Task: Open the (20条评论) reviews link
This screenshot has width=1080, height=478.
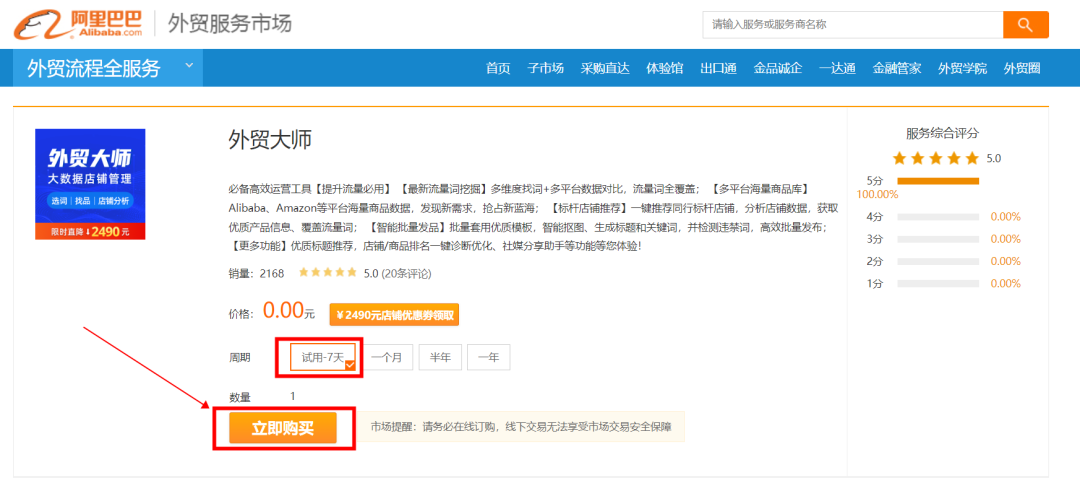Action: tap(406, 273)
